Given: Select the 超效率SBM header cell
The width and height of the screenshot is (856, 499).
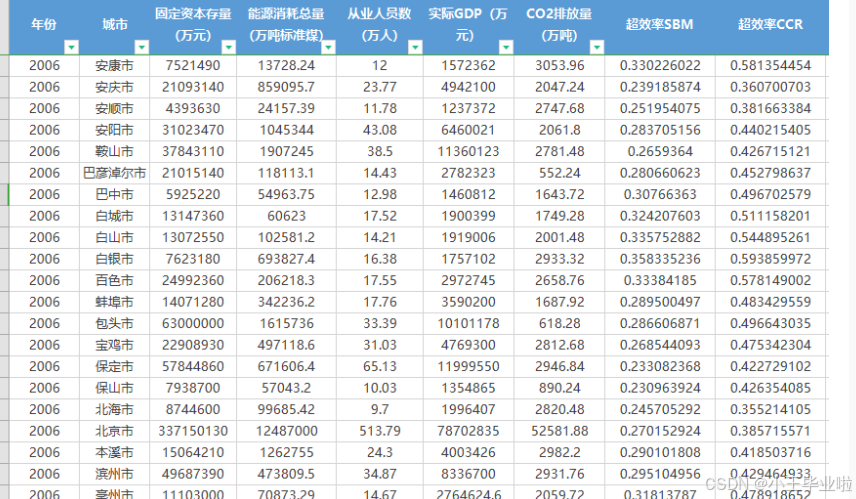Looking at the screenshot, I should click(659, 25).
